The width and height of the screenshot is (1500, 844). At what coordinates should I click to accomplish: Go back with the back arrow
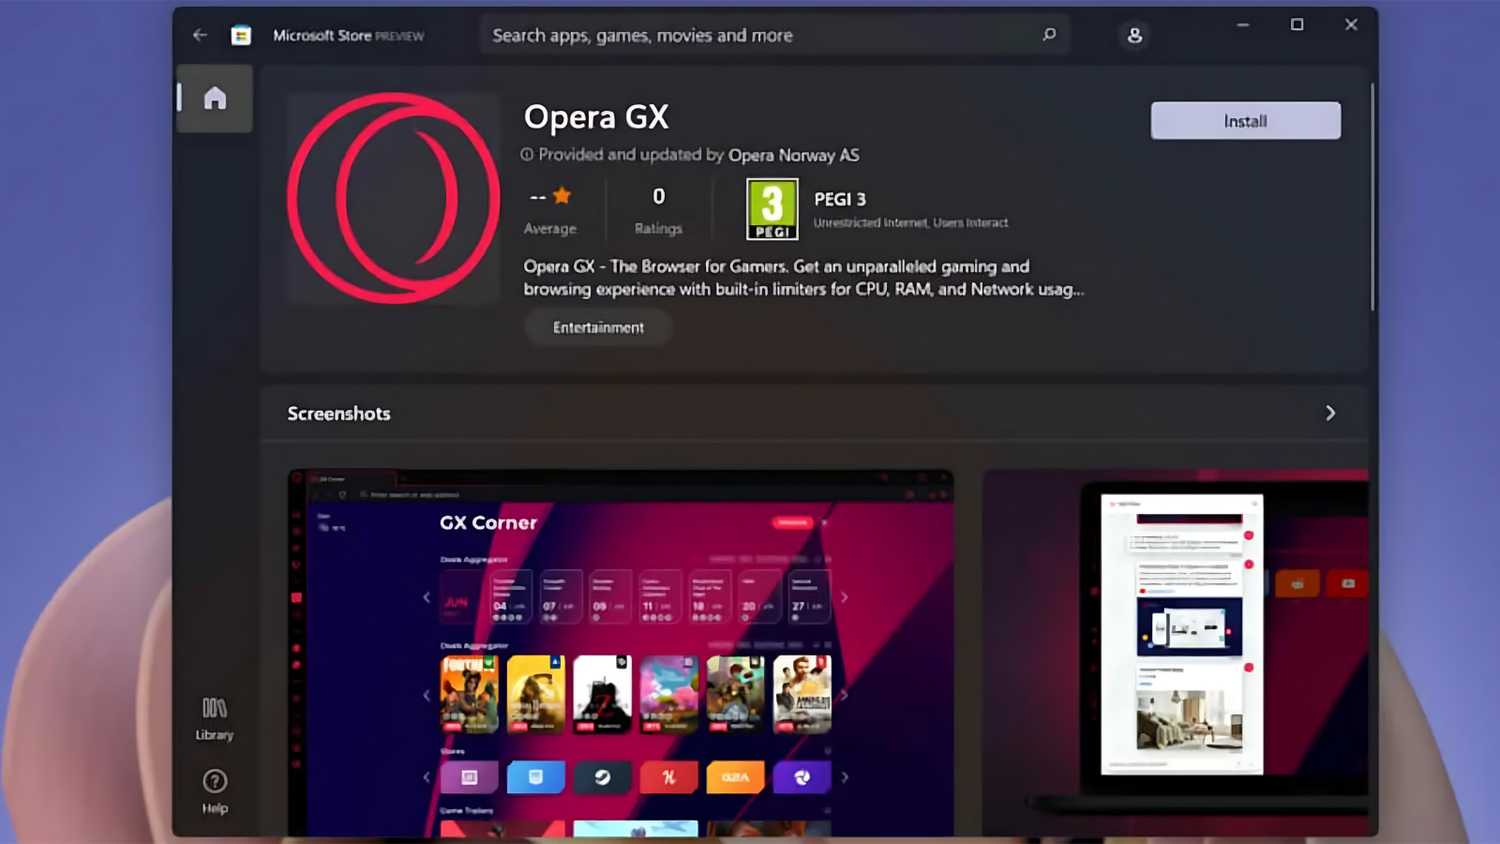click(200, 35)
